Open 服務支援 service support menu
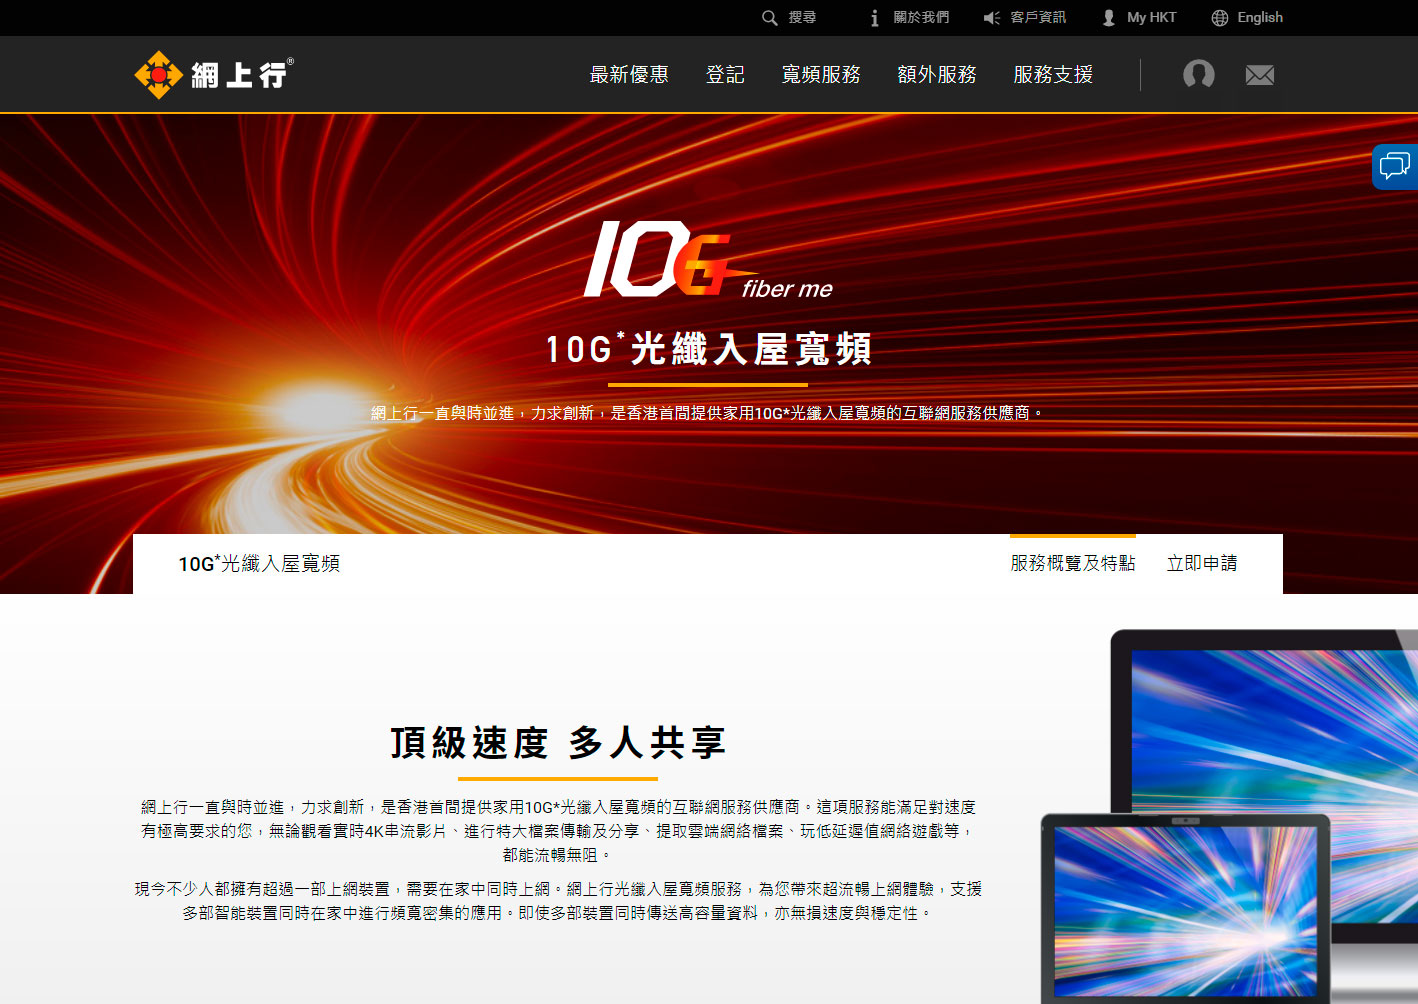 click(1053, 75)
